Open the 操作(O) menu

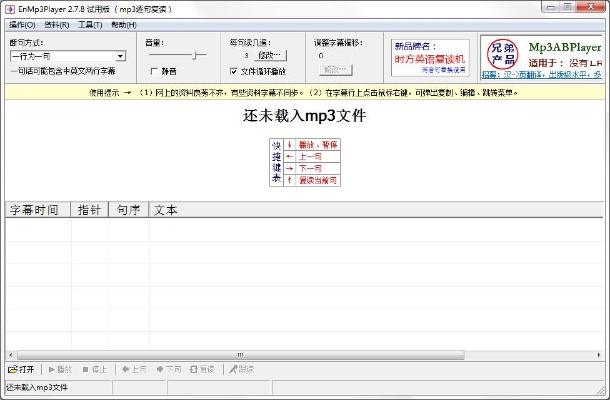coord(22,25)
